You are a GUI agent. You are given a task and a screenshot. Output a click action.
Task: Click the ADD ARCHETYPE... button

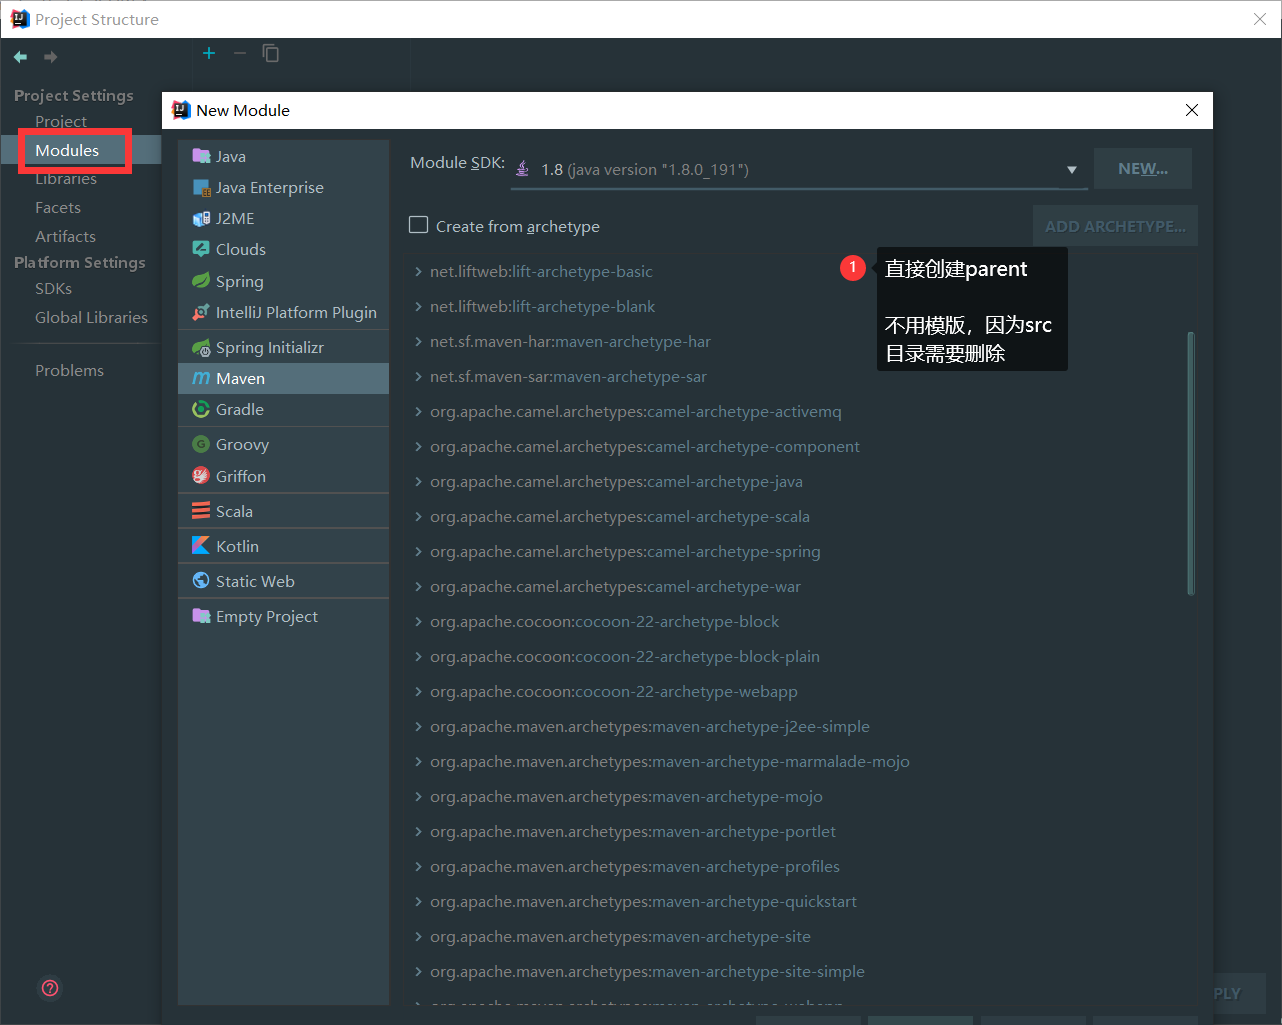(1115, 226)
